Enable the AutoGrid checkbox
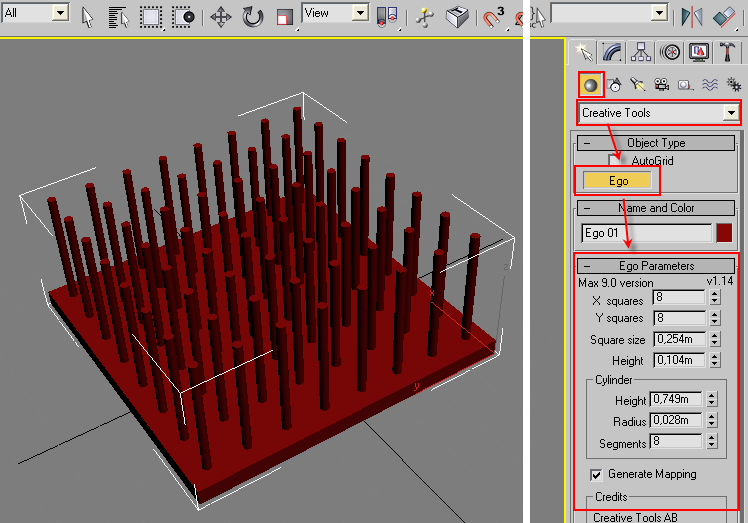Viewport: 748px width, 523px height. pyautogui.click(x=614, y=160)
